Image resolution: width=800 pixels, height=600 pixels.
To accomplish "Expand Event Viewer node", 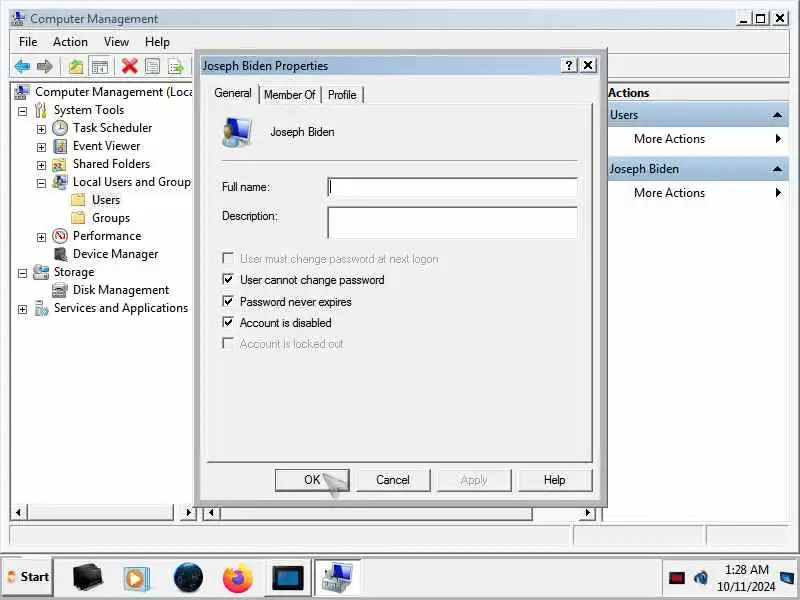I will [41, 147].
